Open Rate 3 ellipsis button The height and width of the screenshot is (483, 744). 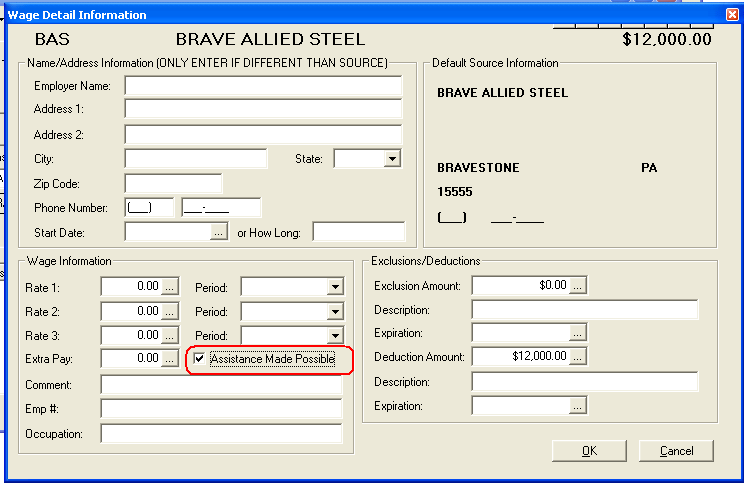[170, 335]
